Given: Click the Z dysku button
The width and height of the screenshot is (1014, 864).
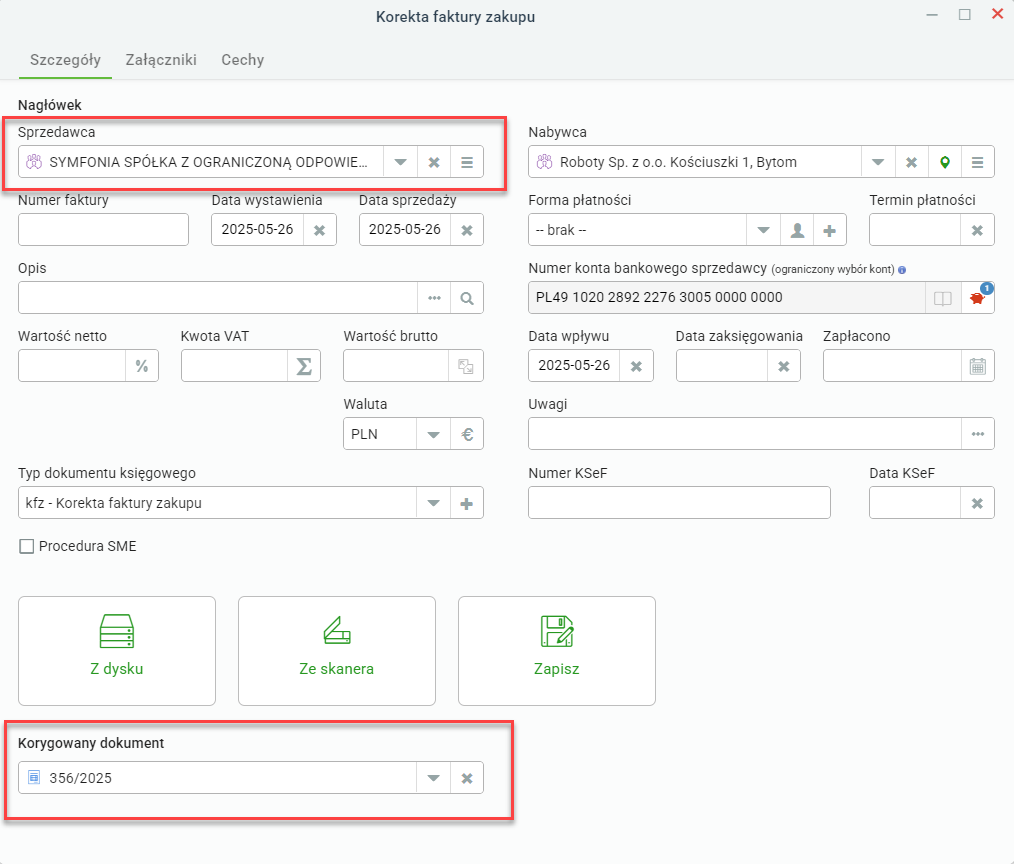Looking at the screenshot, I should [x=117, y=651].
